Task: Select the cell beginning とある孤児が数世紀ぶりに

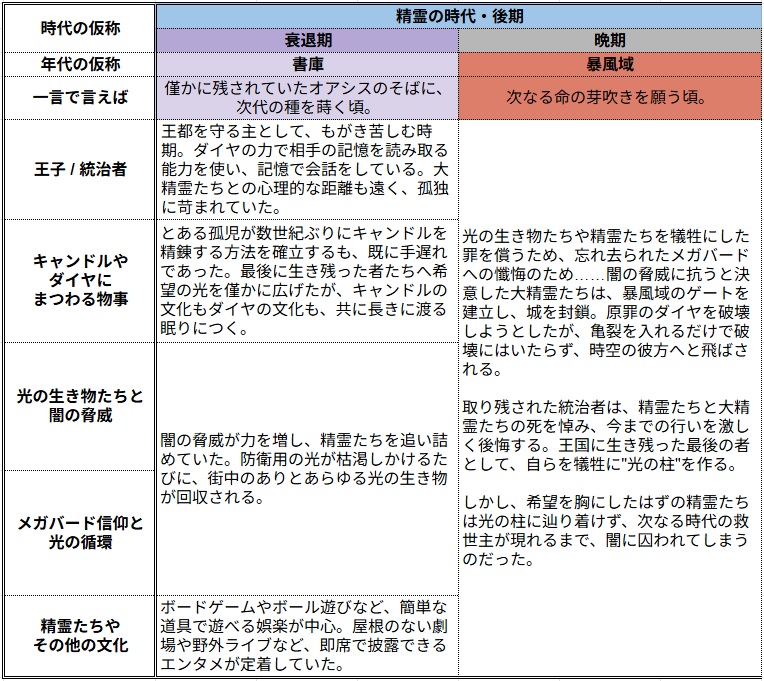Action: [x=306, y=280]
